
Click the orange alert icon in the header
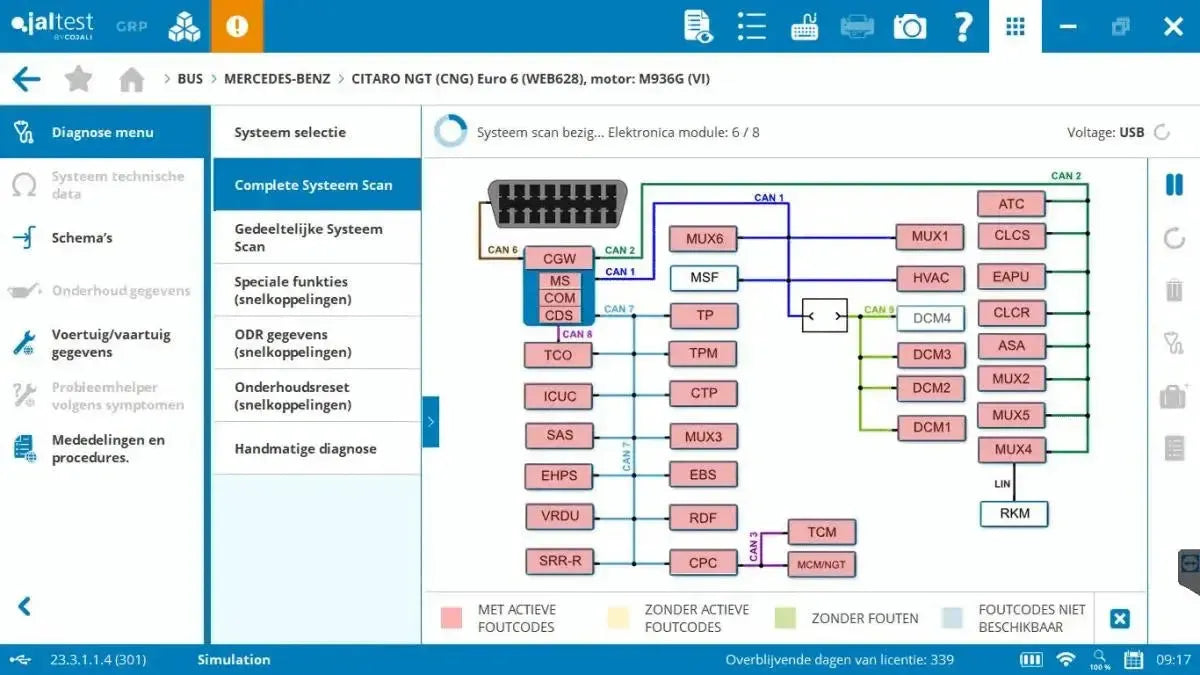(237, 26)
